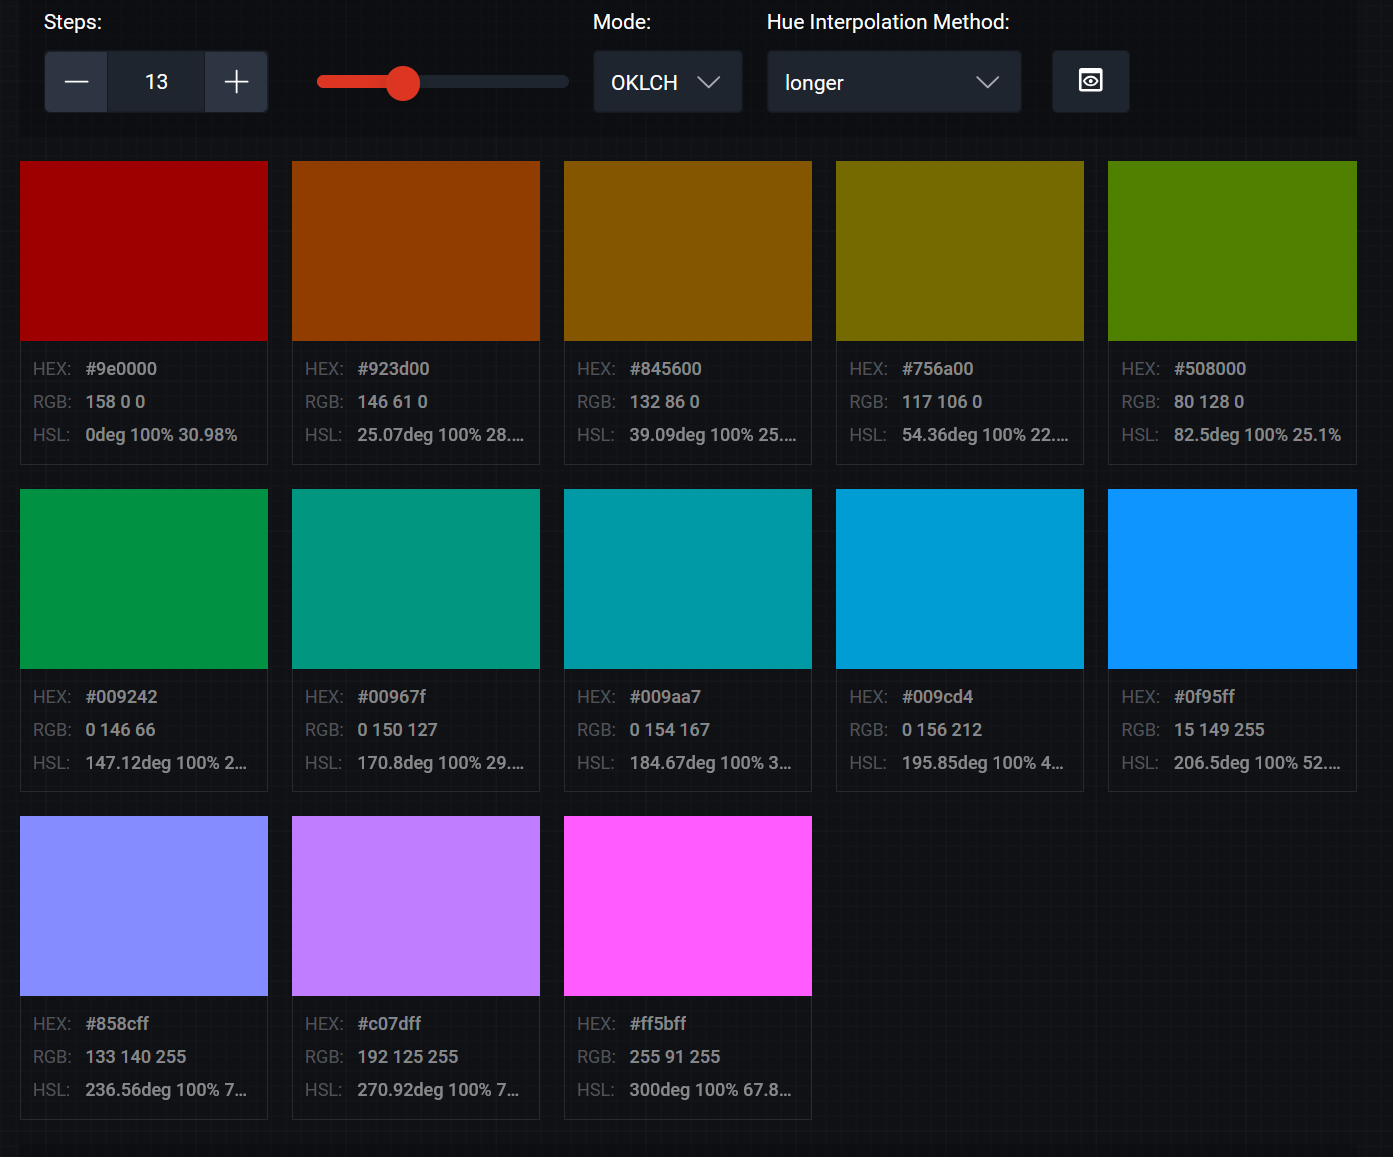Select the RGB value 0 156 212
This screenshot has height=1157, width=1393.
[x=942, y=730]
